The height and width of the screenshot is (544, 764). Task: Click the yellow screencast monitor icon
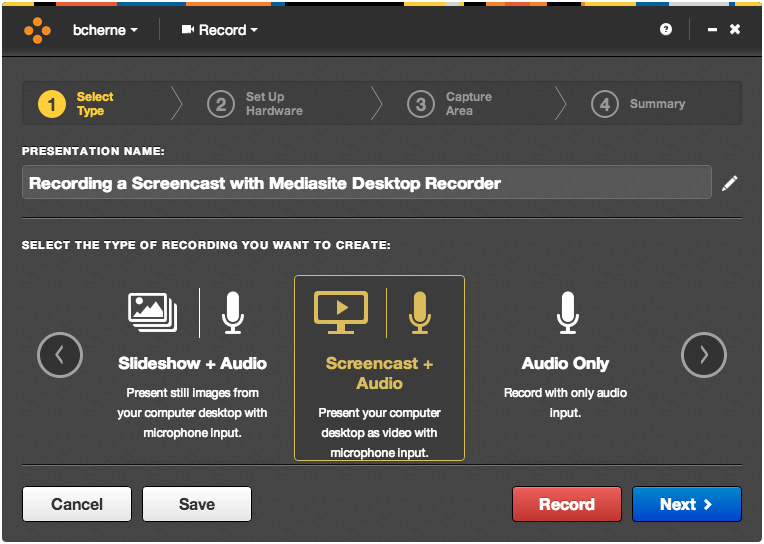tap(341, 312)
